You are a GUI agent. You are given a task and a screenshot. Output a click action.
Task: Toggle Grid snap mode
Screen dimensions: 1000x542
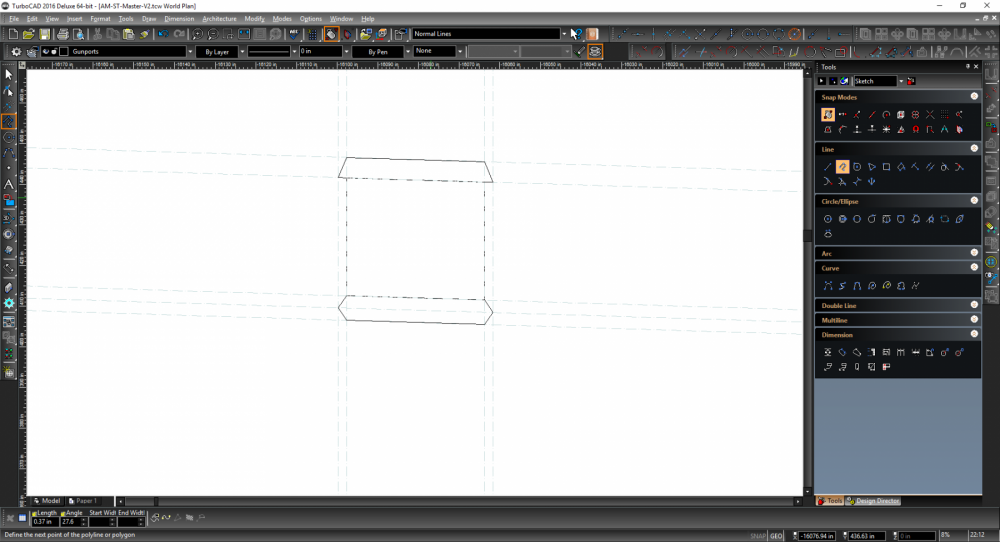coord(945,115)
